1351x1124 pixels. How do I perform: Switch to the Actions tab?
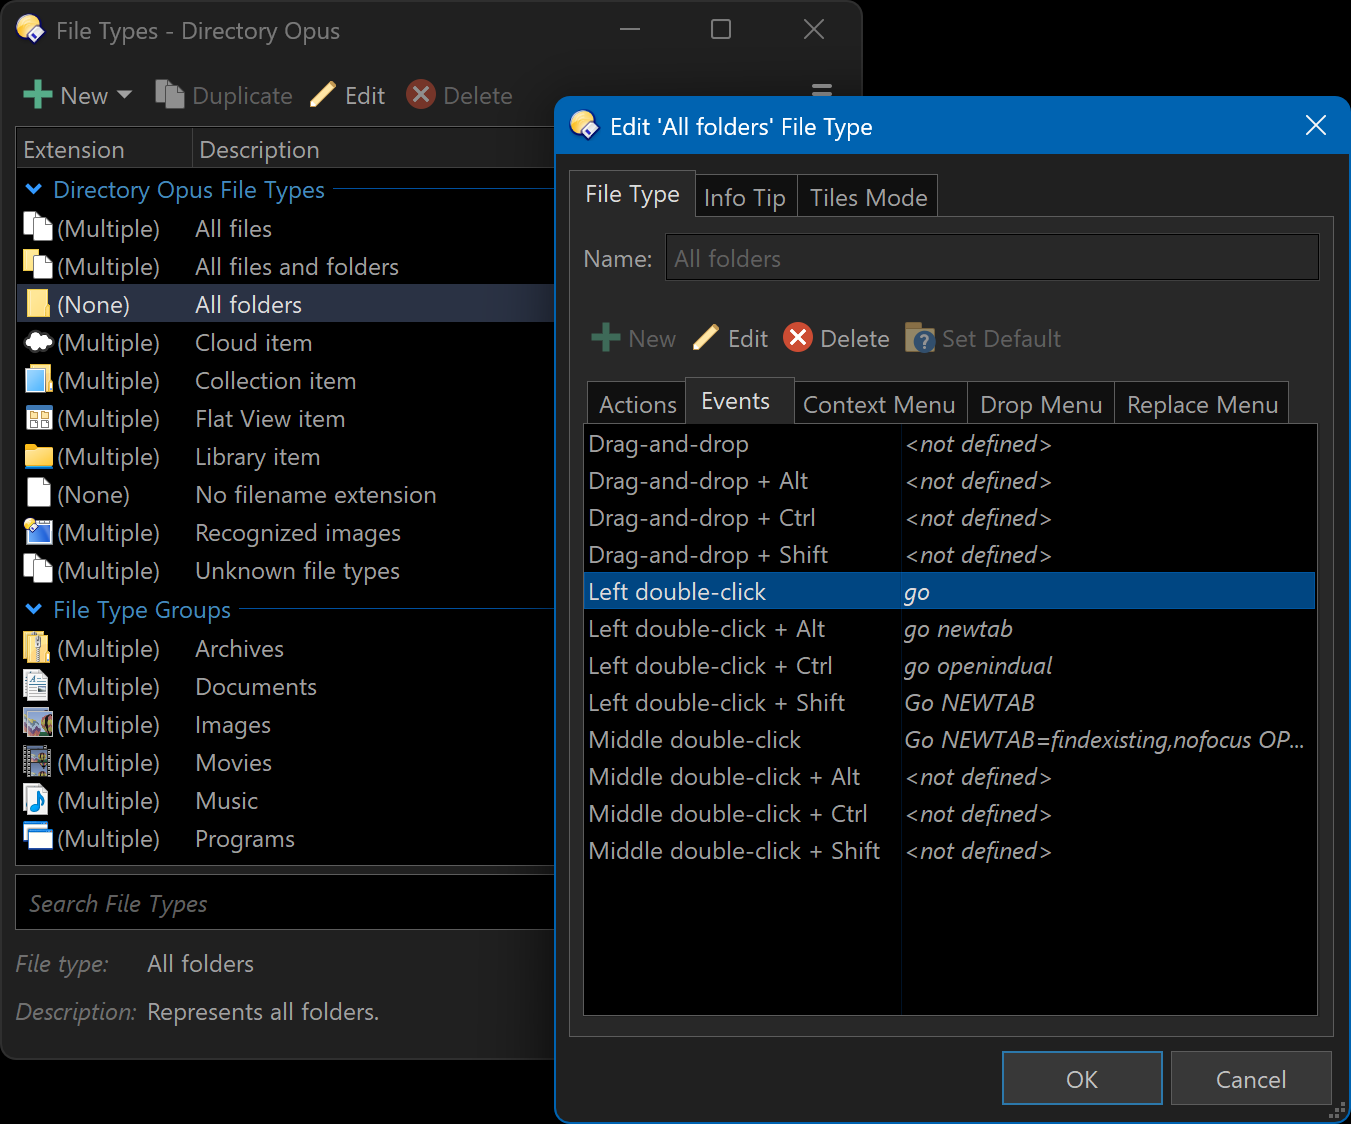(x=637, y=404)
